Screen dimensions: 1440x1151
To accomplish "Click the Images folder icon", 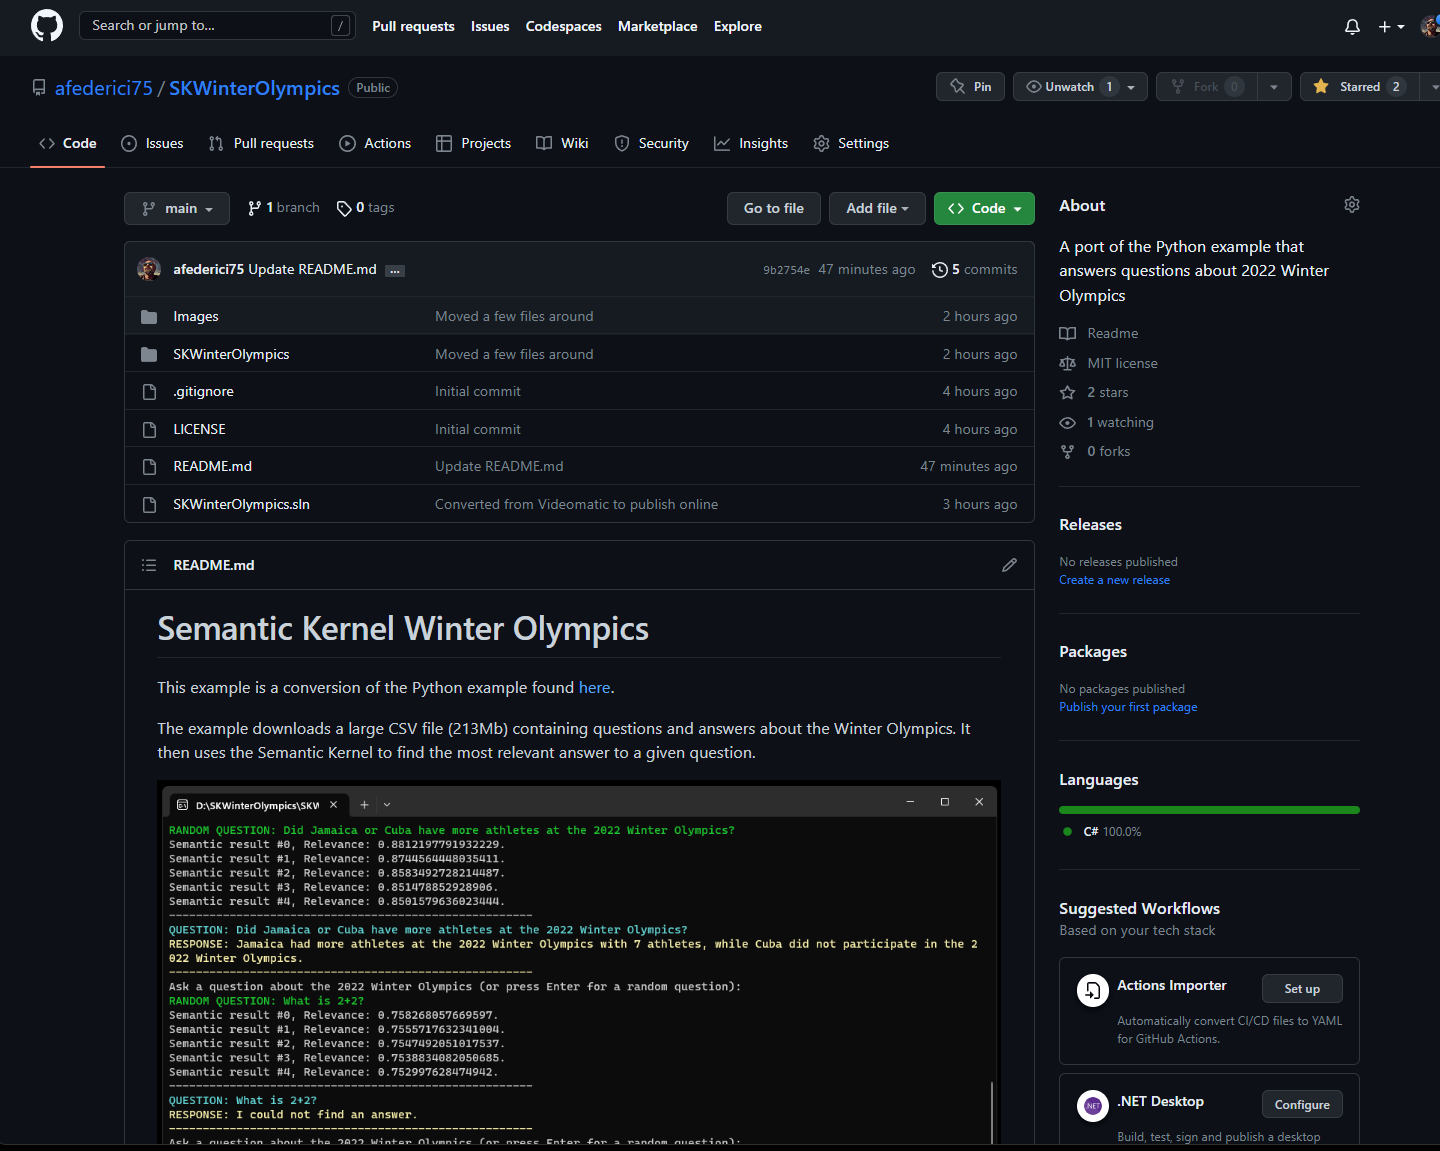I will (x=149, y=317).
